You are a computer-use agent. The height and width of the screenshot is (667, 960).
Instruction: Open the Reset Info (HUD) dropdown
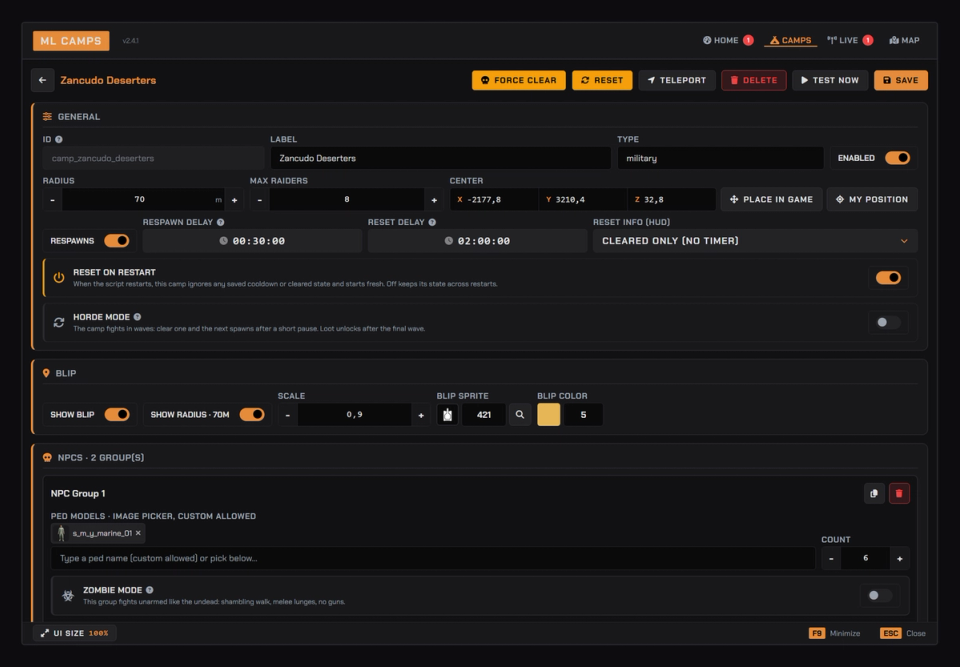click(x=755, y=241)
